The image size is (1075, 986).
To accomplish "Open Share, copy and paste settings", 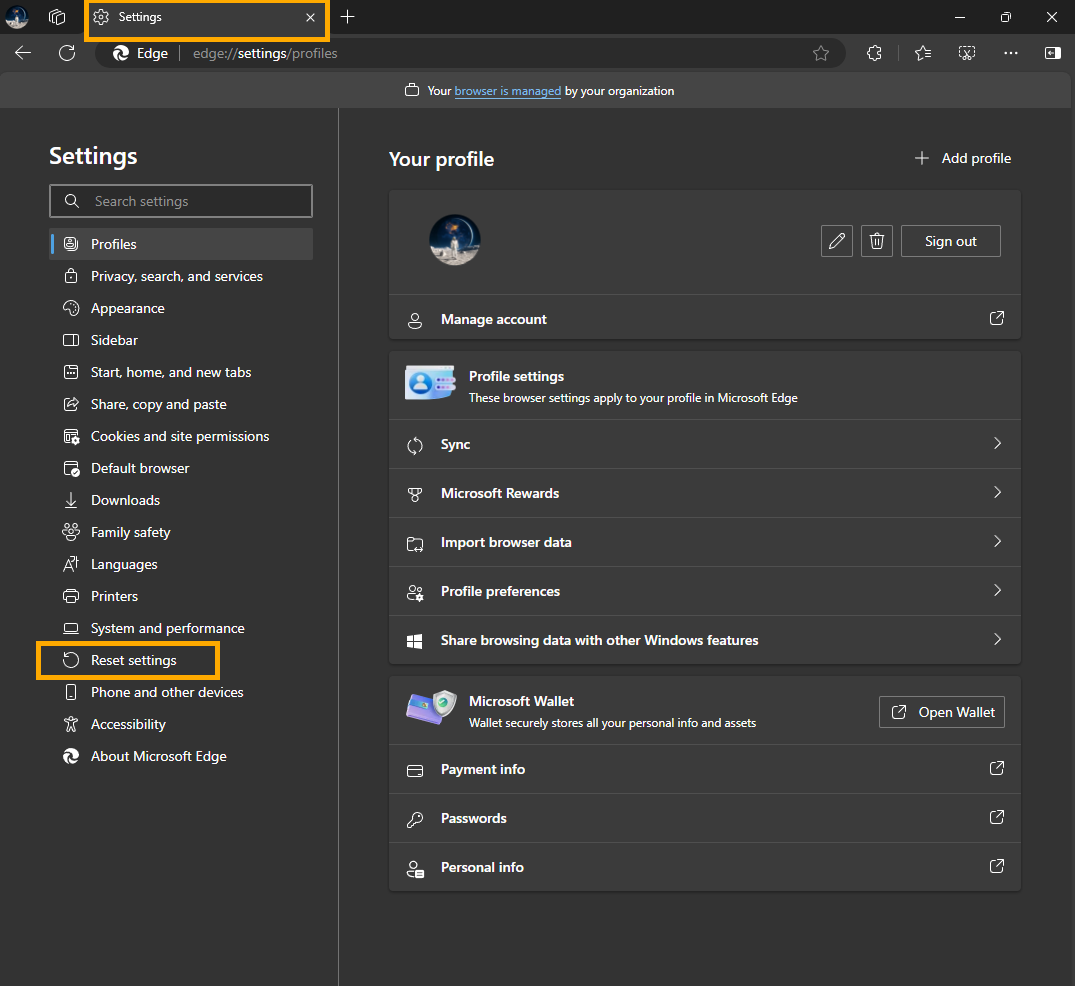I will [x=182, y=405].
